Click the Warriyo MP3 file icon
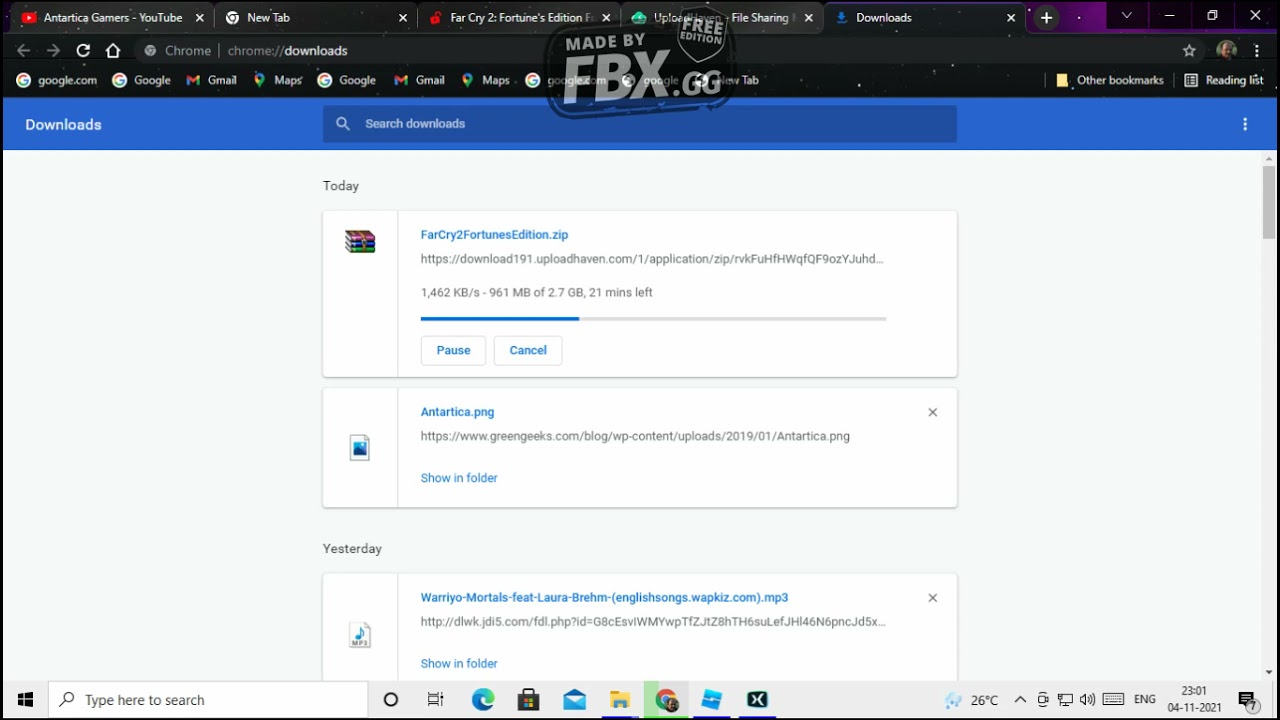 click(x=360, y=634)
